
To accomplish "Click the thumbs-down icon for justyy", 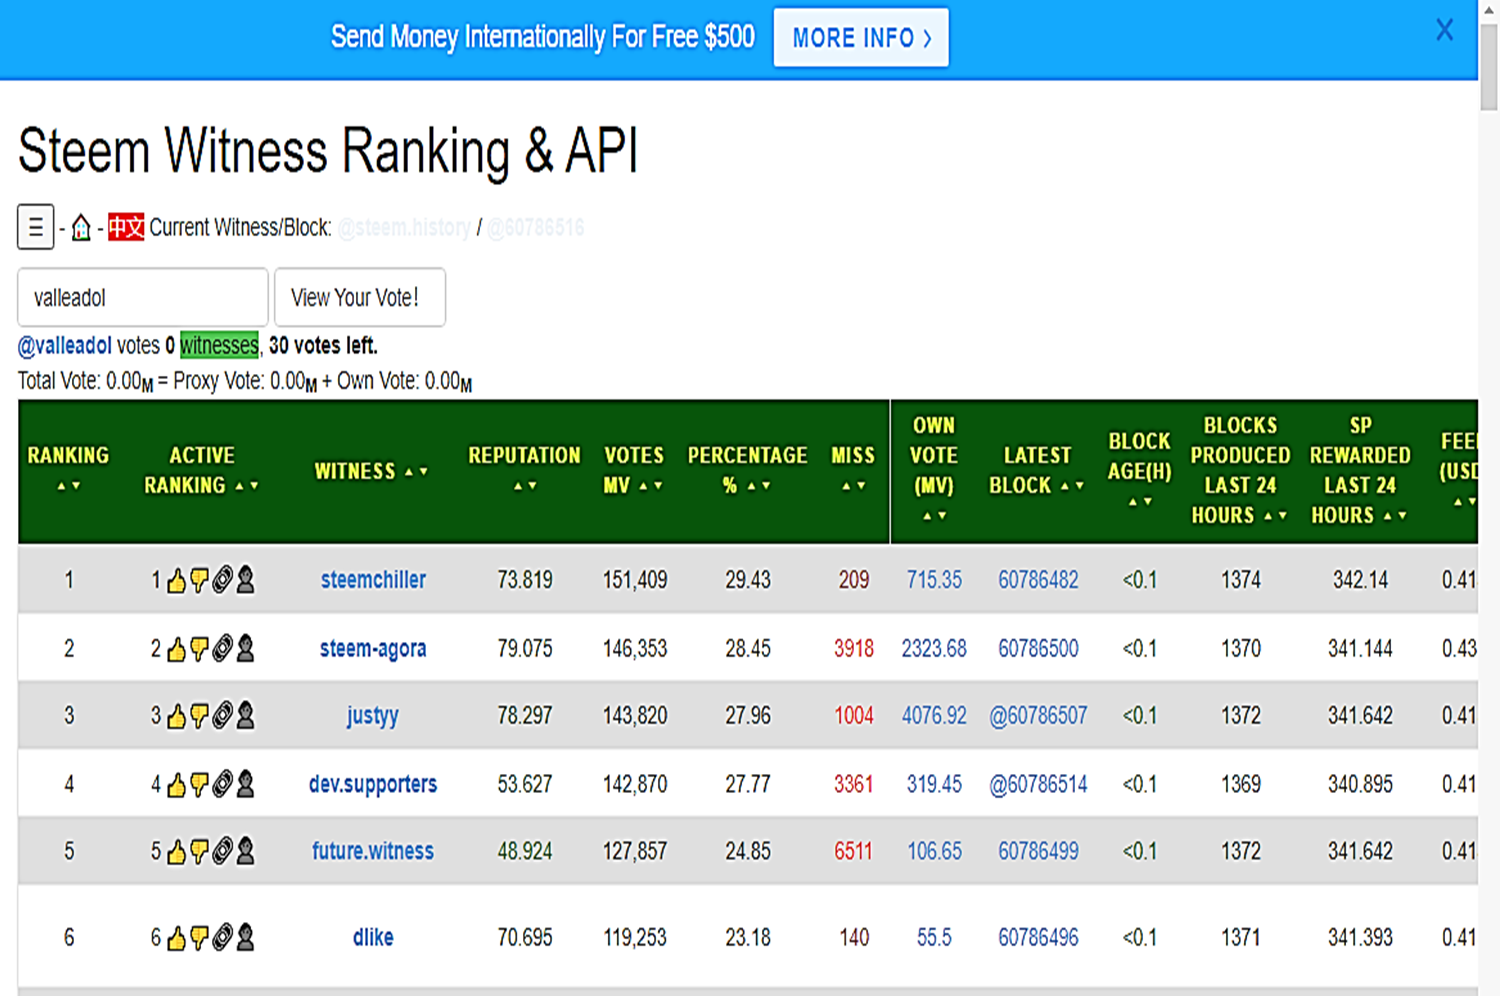I will tap(199, 716).
